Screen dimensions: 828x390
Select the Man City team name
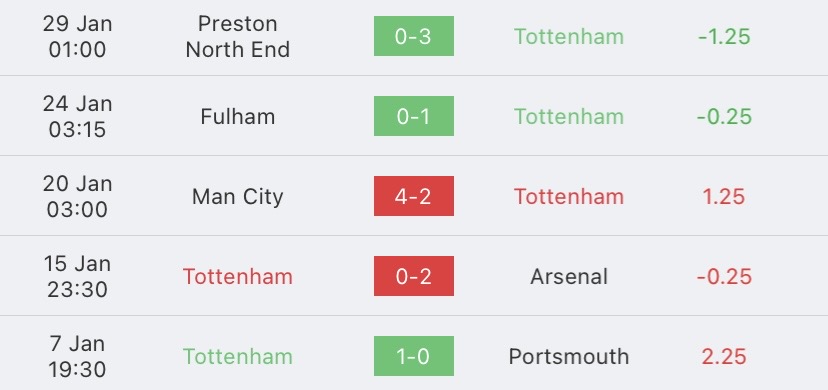coord(238,196)
